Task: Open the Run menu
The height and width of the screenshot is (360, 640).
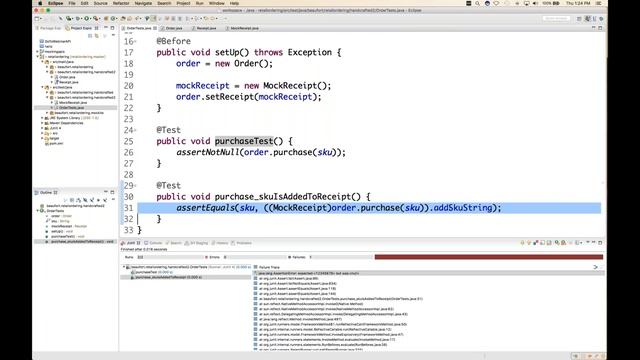Action: 200,3
